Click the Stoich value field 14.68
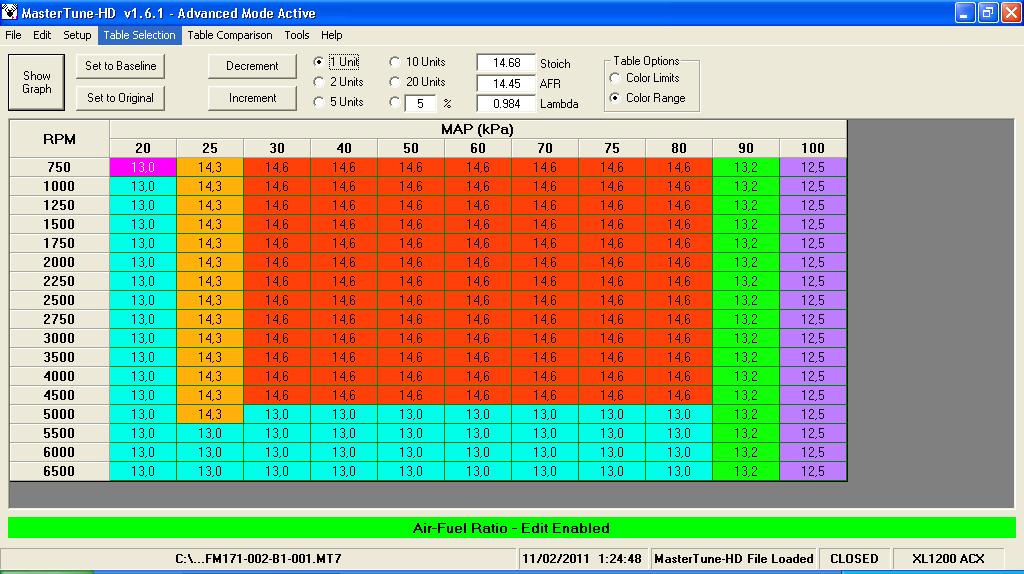Image resolution: width=1024 pixels, height=574 pixels. click(506, 63)
